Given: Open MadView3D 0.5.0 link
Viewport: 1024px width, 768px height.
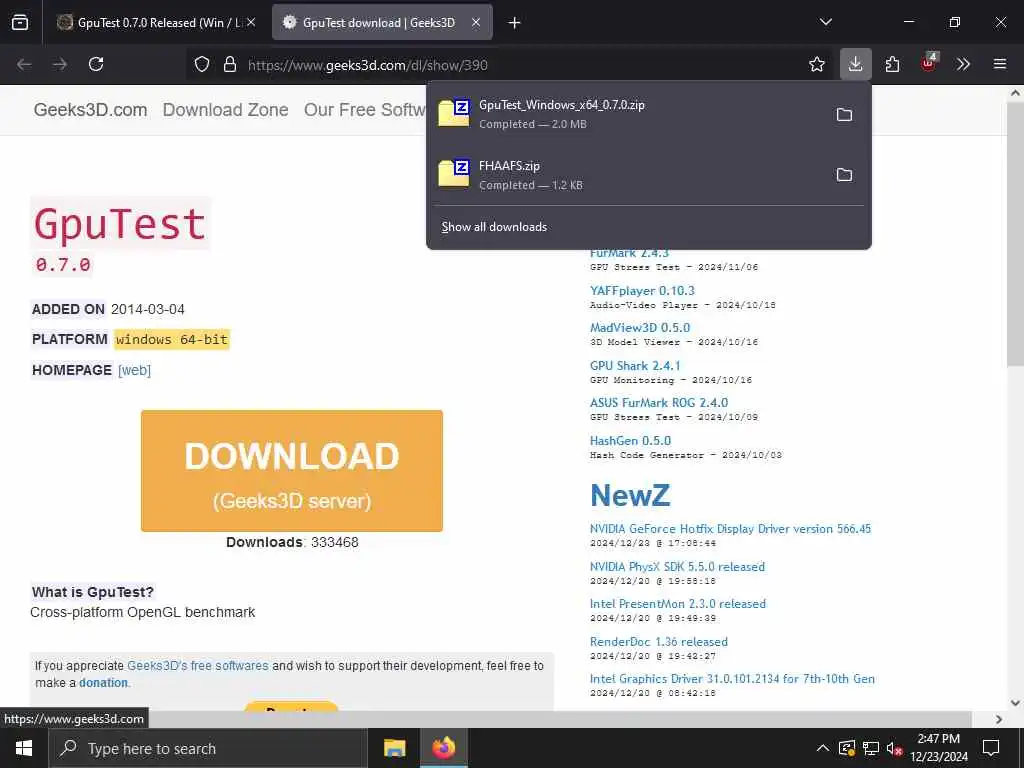Looking at the screenshot, I should click(x=640, y=328).
